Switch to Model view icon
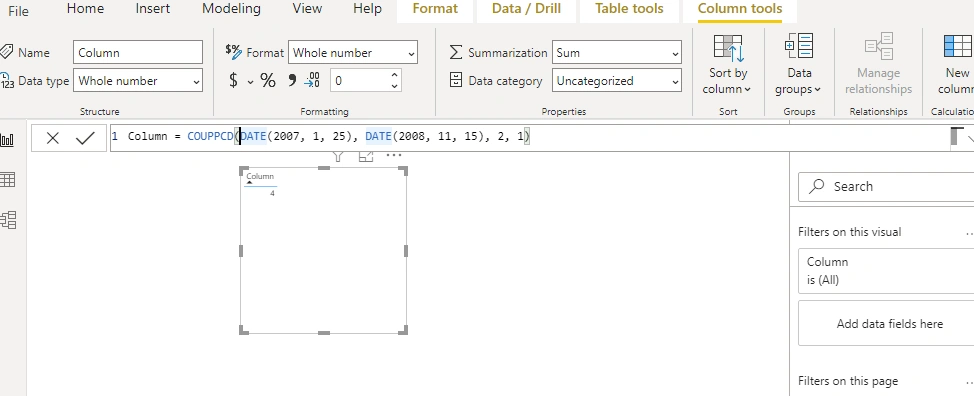The width and height of the screenshot is (974, 396). click(x=8, y=220)
